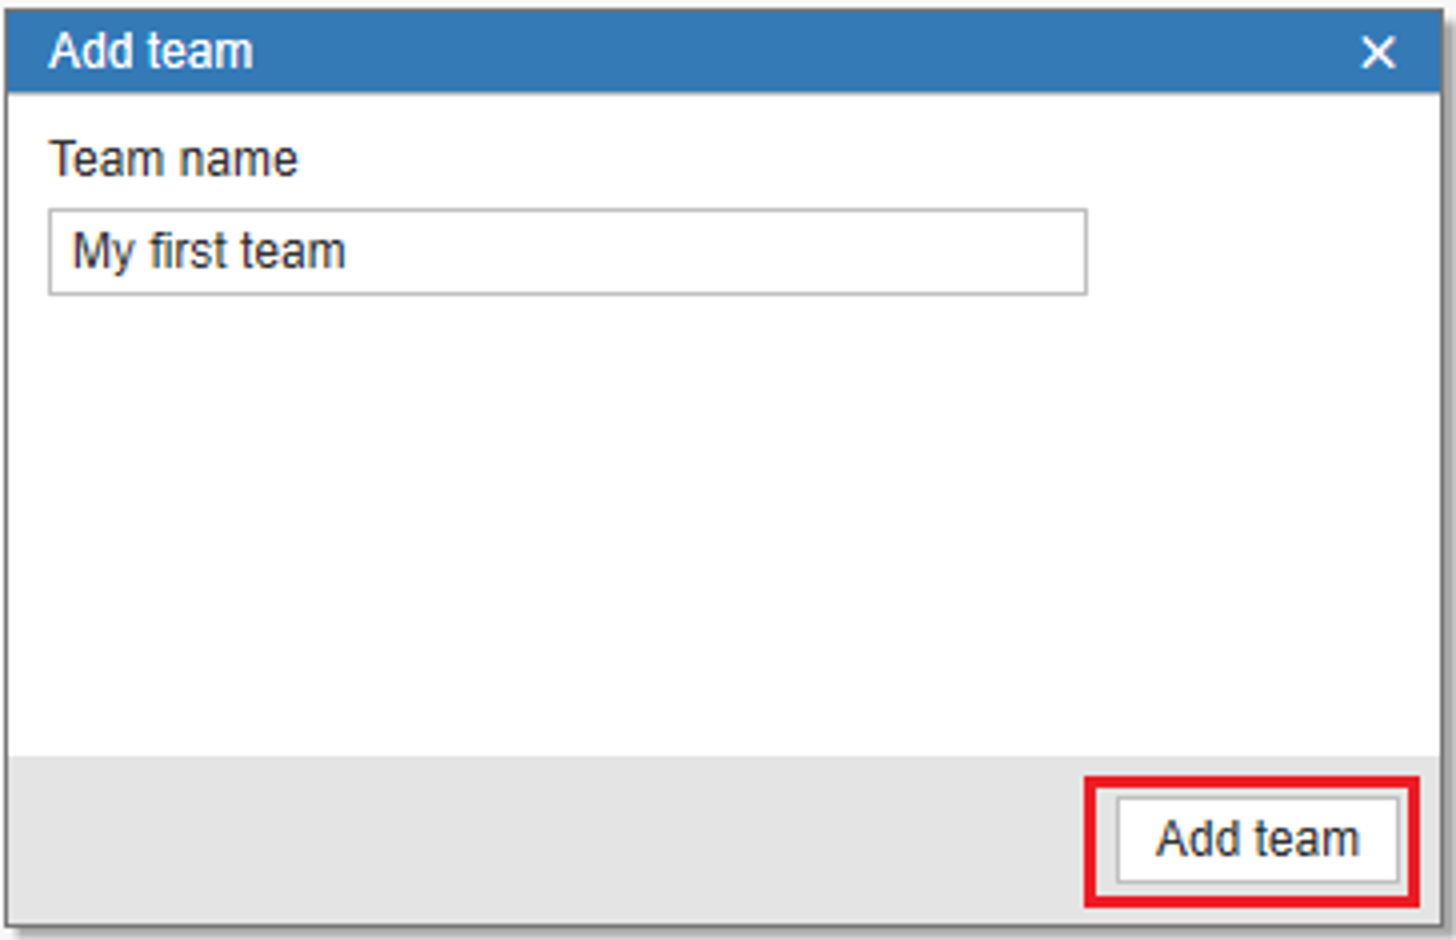Click the blue dialog title bar
Image resolution: width=1456 pixels, height=940 pixels.
pyautogui.click(x=723, y=52)
